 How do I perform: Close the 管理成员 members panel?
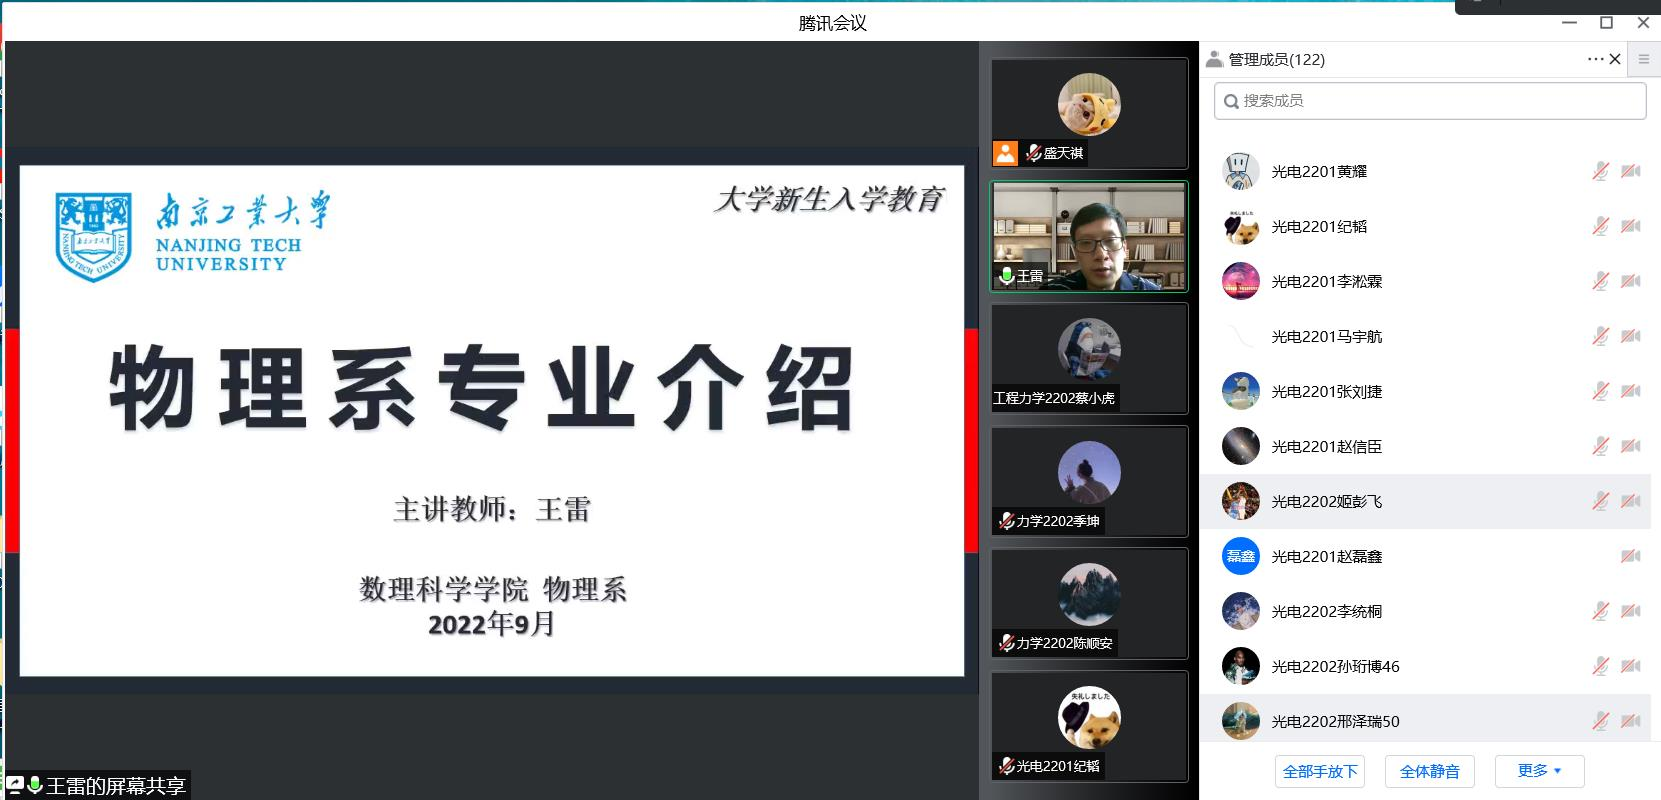1615,59
